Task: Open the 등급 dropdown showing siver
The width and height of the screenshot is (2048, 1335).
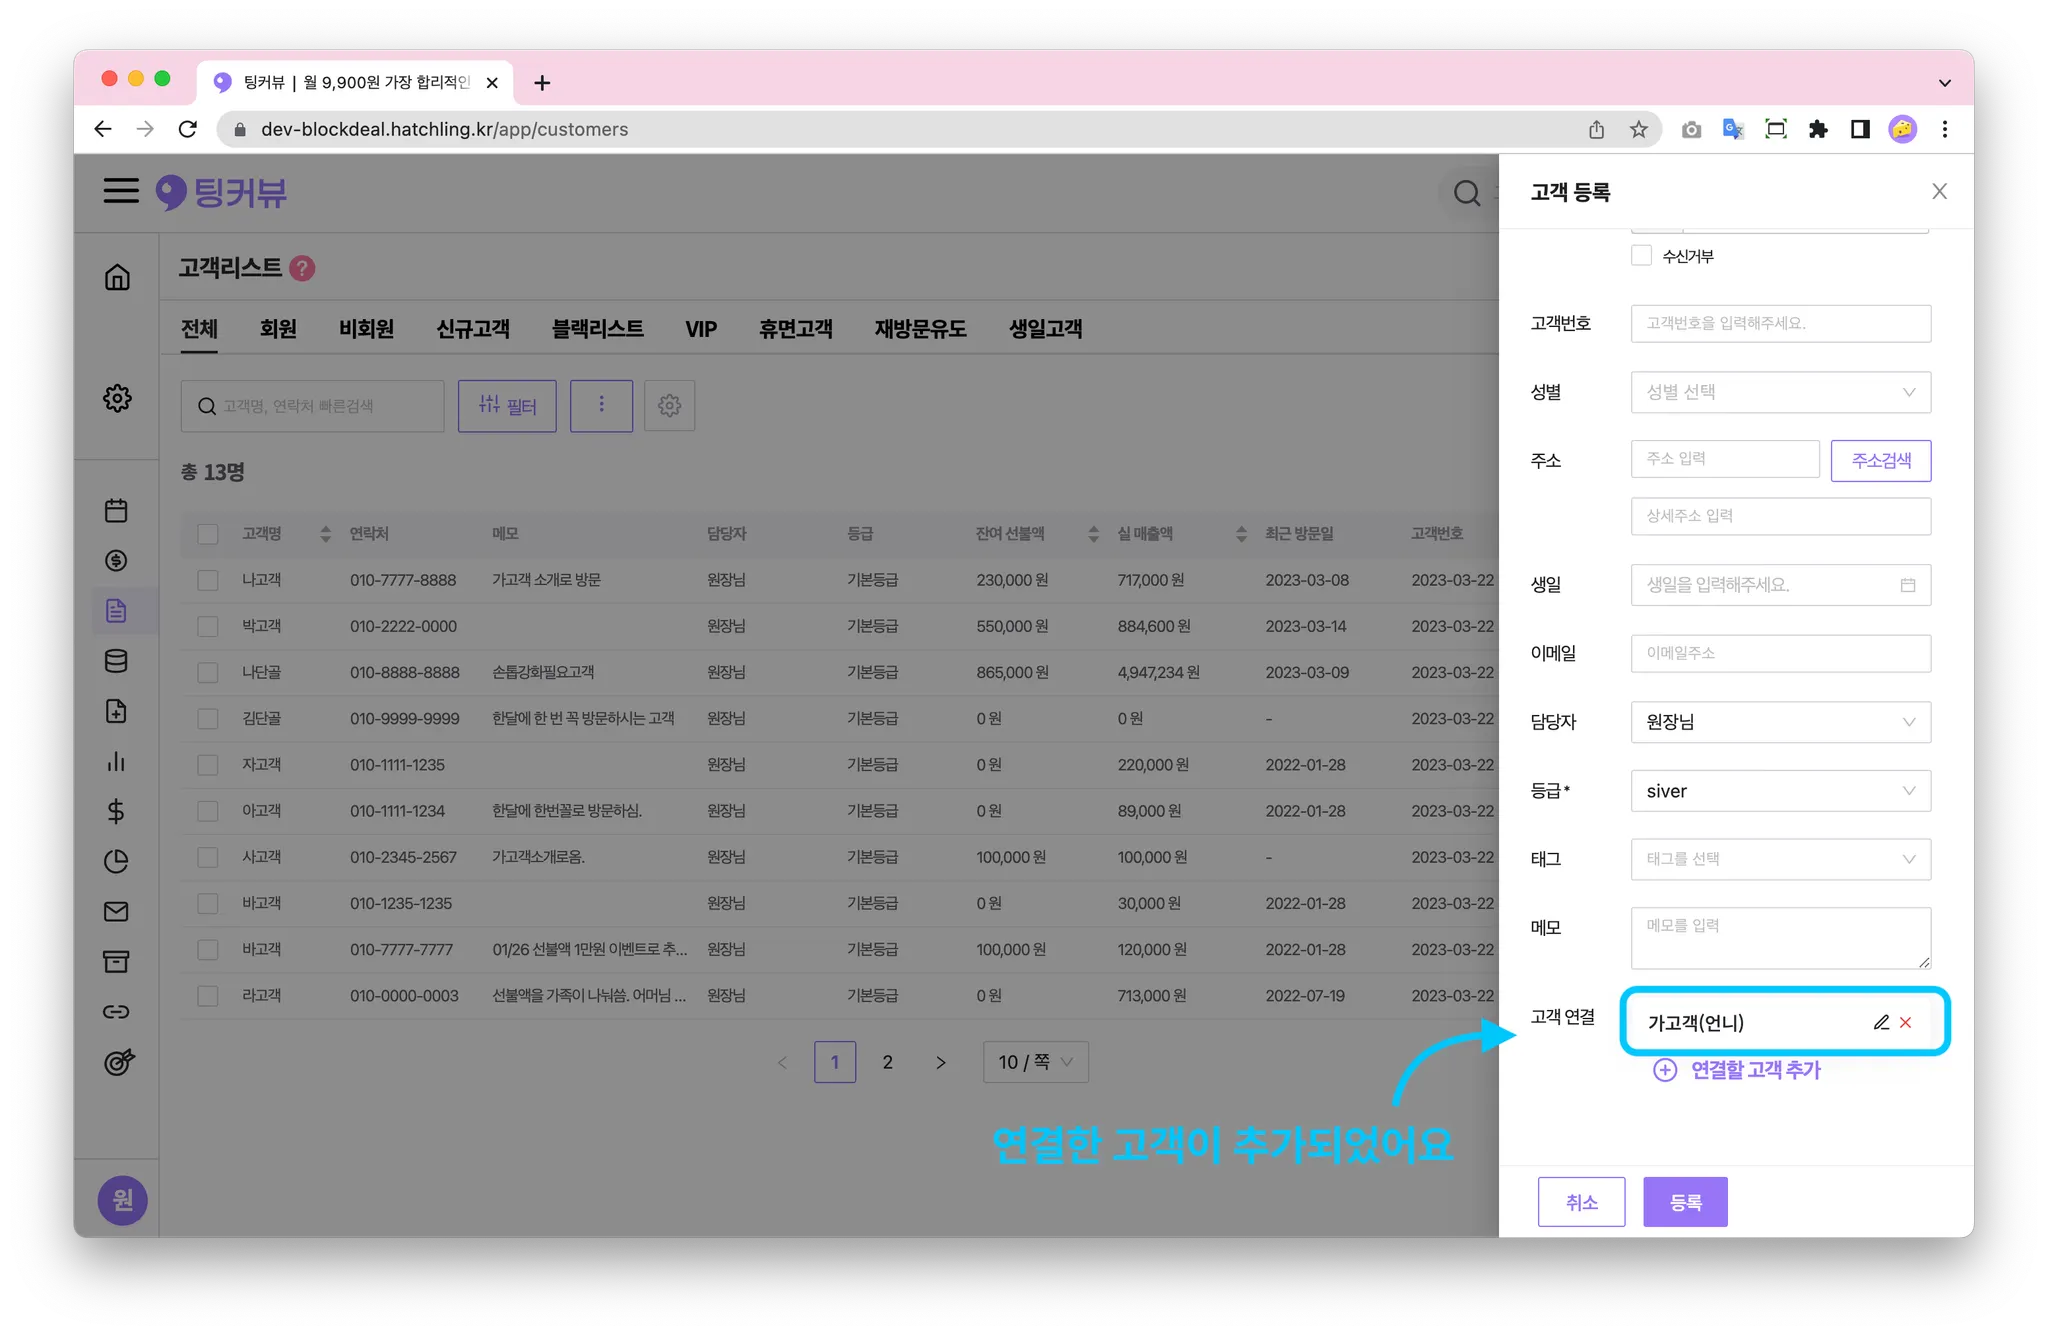Action: click(1780, 791)
